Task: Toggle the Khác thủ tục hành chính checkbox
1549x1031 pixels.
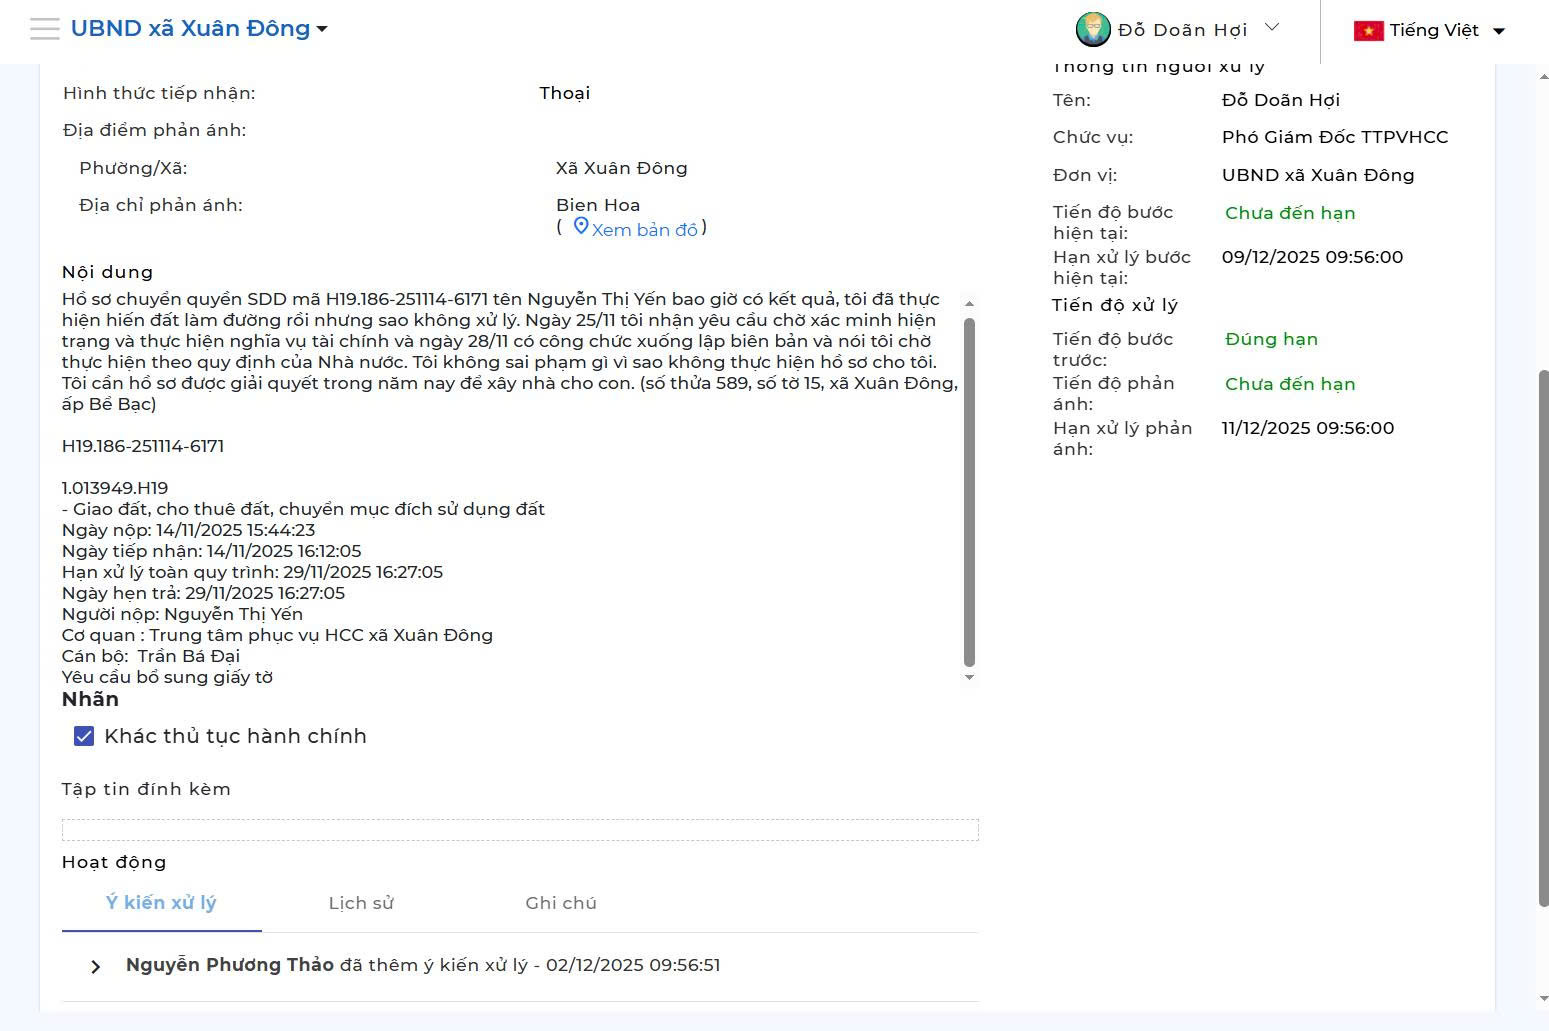Action: click(84, 736)
